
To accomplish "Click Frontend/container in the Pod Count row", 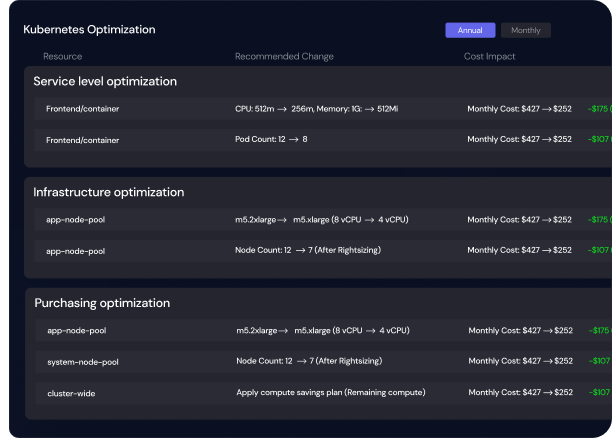I will [82, 140].
